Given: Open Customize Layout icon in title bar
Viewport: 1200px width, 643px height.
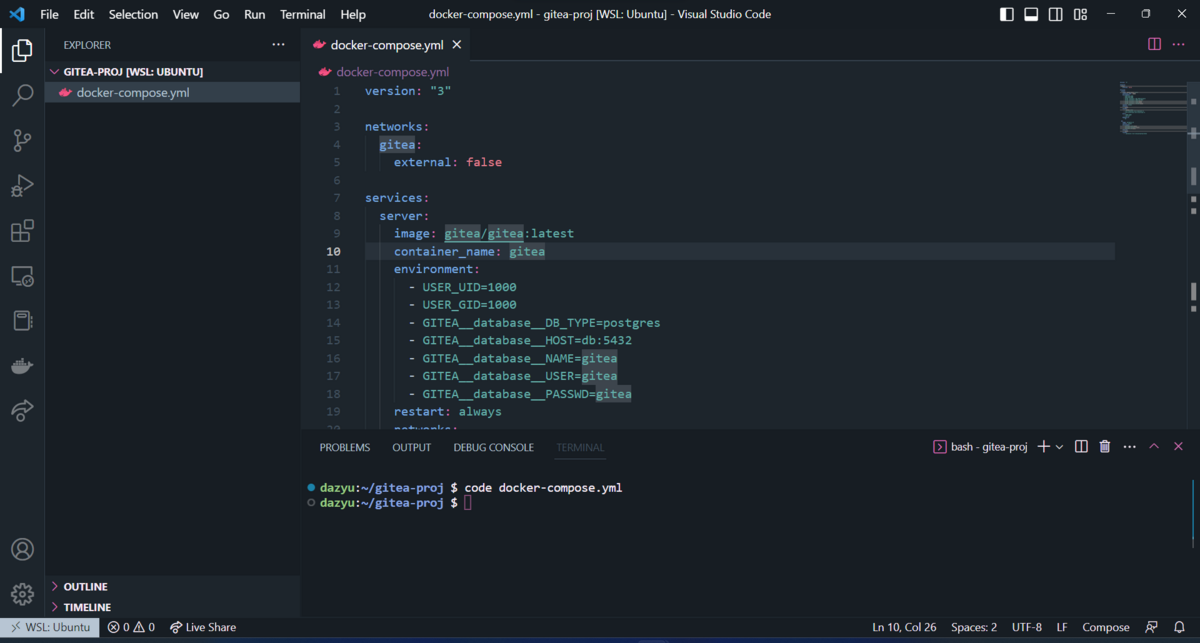Looking at the screenshot, I should (x=1081, y=14).
